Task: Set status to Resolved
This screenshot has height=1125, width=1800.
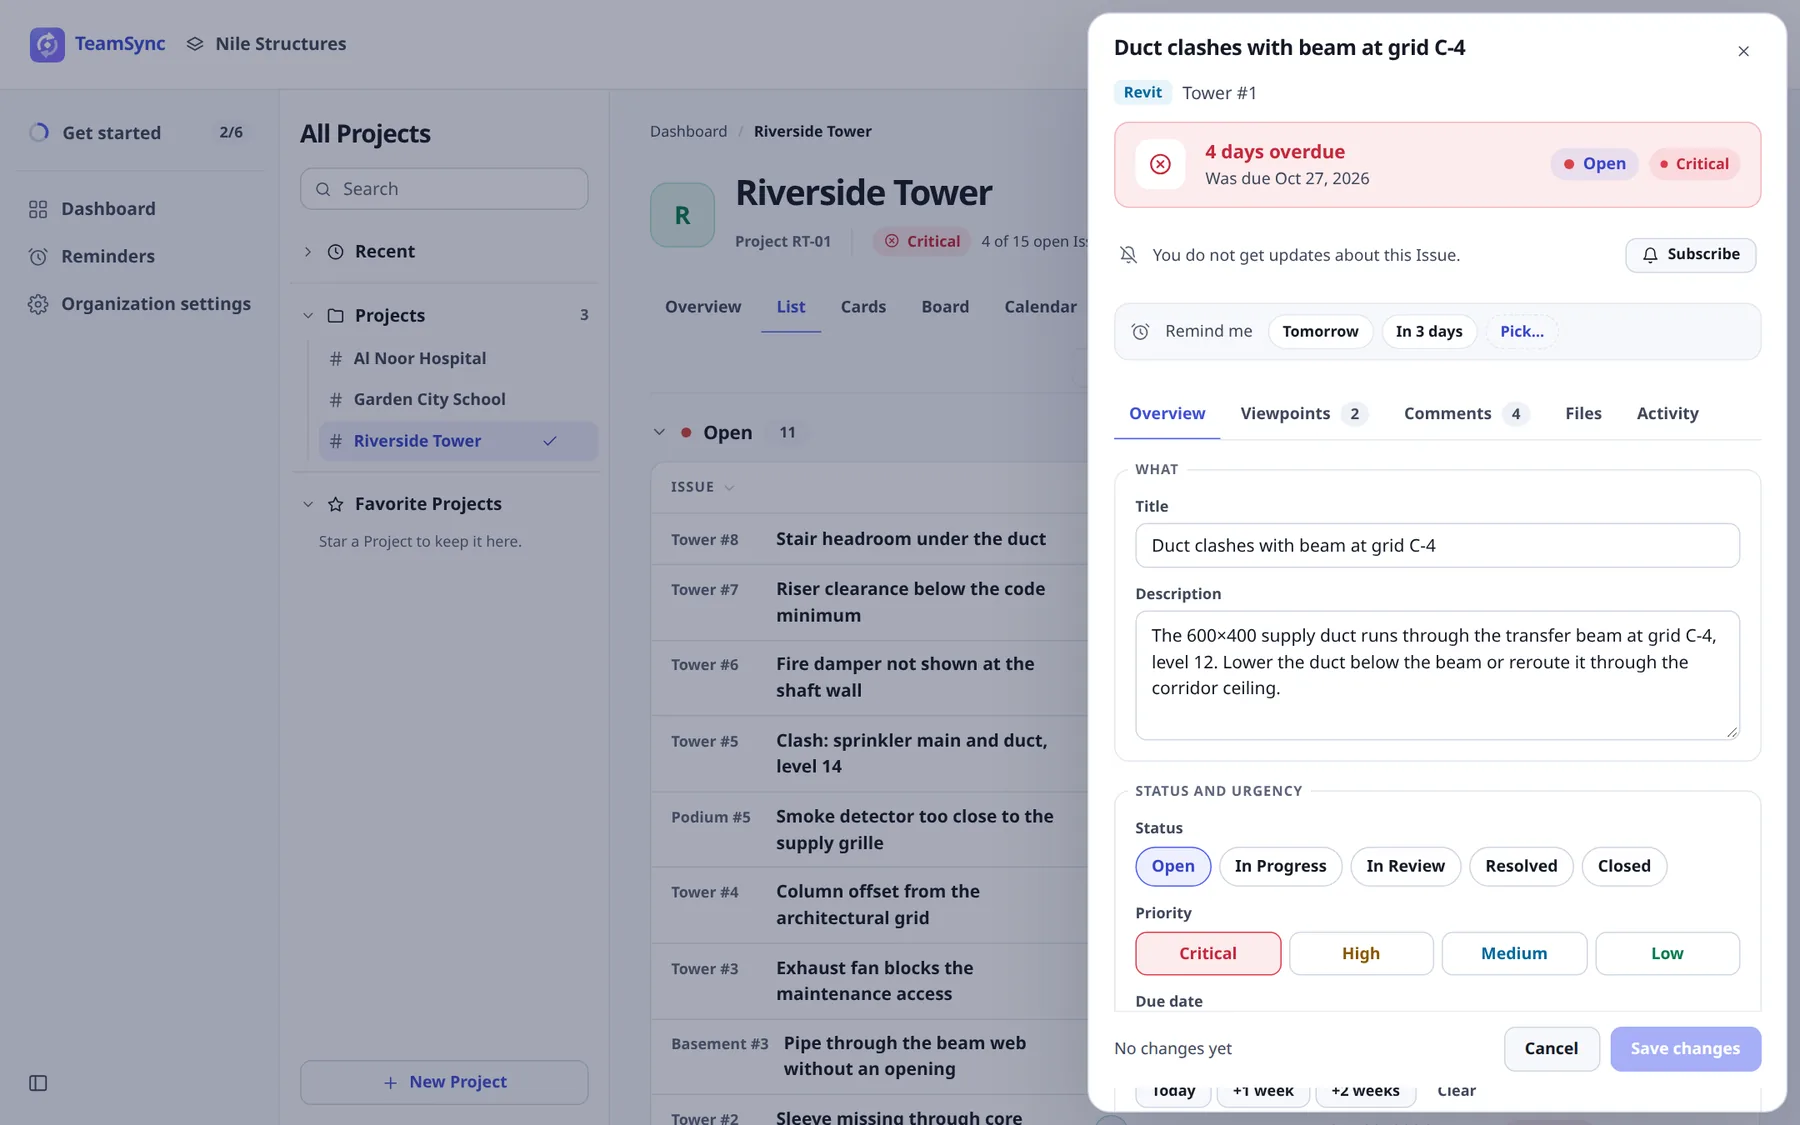Action: coord(1521,866)
